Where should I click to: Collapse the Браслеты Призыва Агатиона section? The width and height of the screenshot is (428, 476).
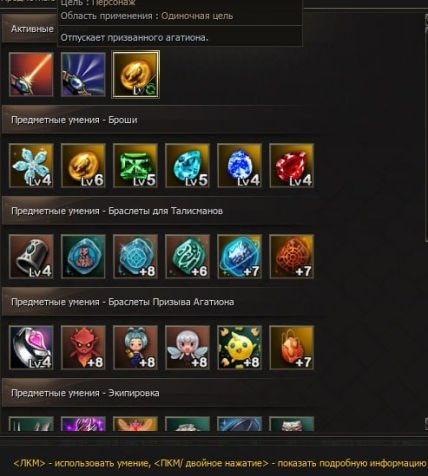click(x=160, y=302)
